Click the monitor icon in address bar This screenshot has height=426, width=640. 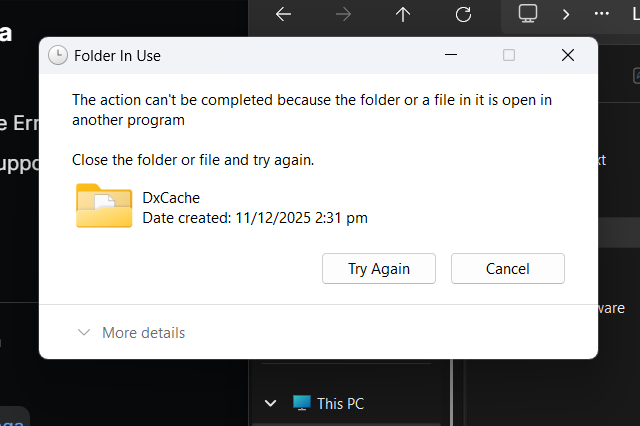pos(528,14)
